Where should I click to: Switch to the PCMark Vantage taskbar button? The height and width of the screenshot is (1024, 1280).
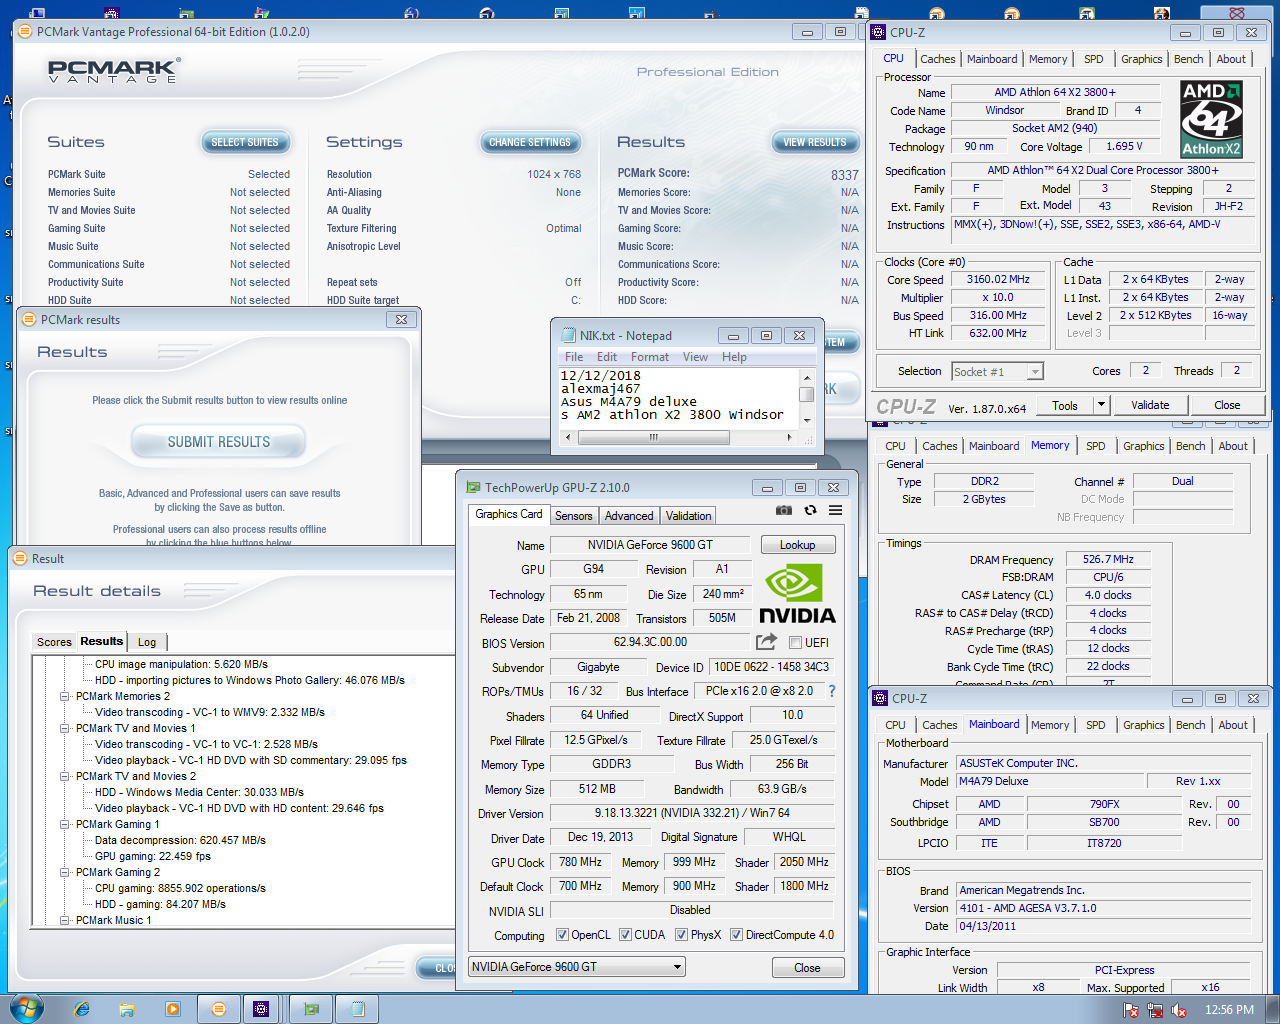(x=218, y=1009)
